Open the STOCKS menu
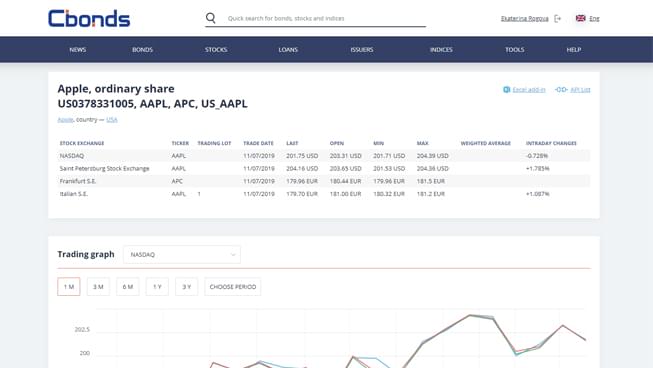This screenshot has height=368, width=653. (216, 50)
